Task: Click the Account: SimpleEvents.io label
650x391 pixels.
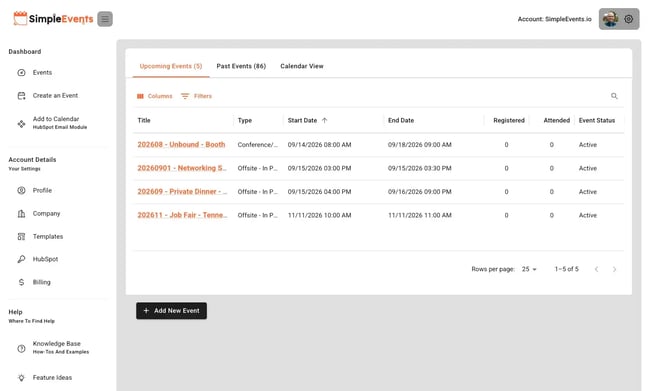Action: pos(554,19)
